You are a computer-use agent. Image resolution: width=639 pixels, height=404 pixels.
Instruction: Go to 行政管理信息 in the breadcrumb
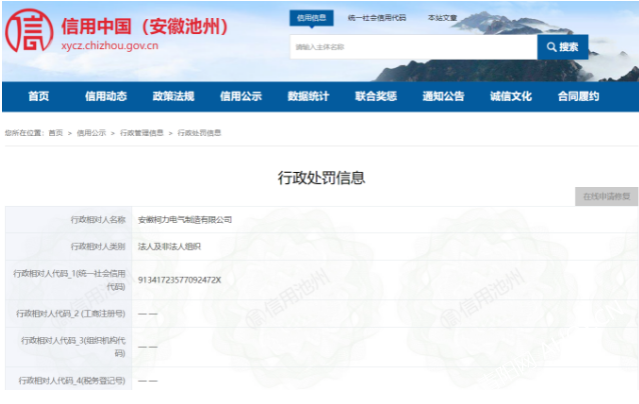tap(142, 132)
